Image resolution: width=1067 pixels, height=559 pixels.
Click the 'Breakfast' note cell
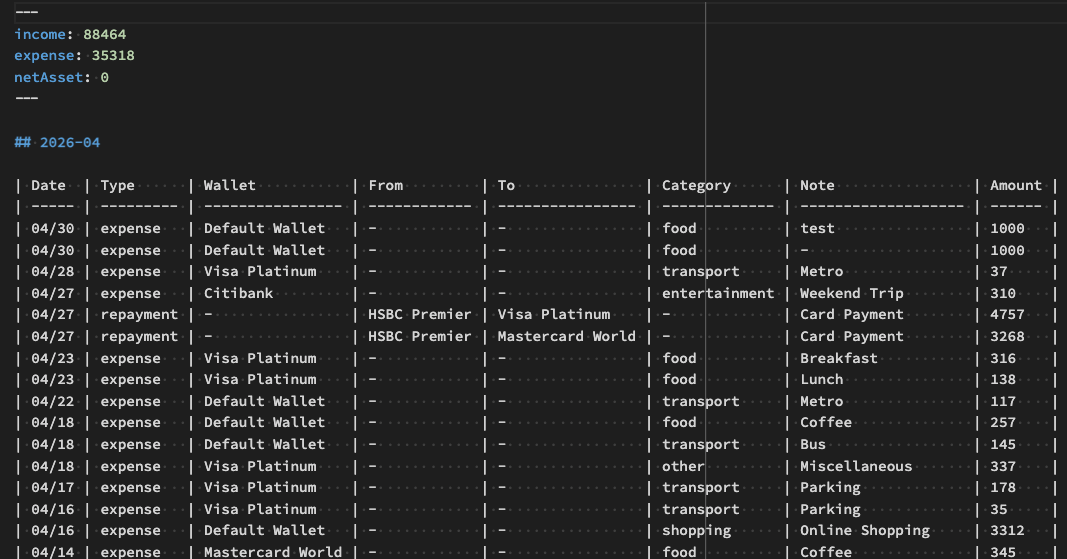pyautogui.click(x=839, y=358)
